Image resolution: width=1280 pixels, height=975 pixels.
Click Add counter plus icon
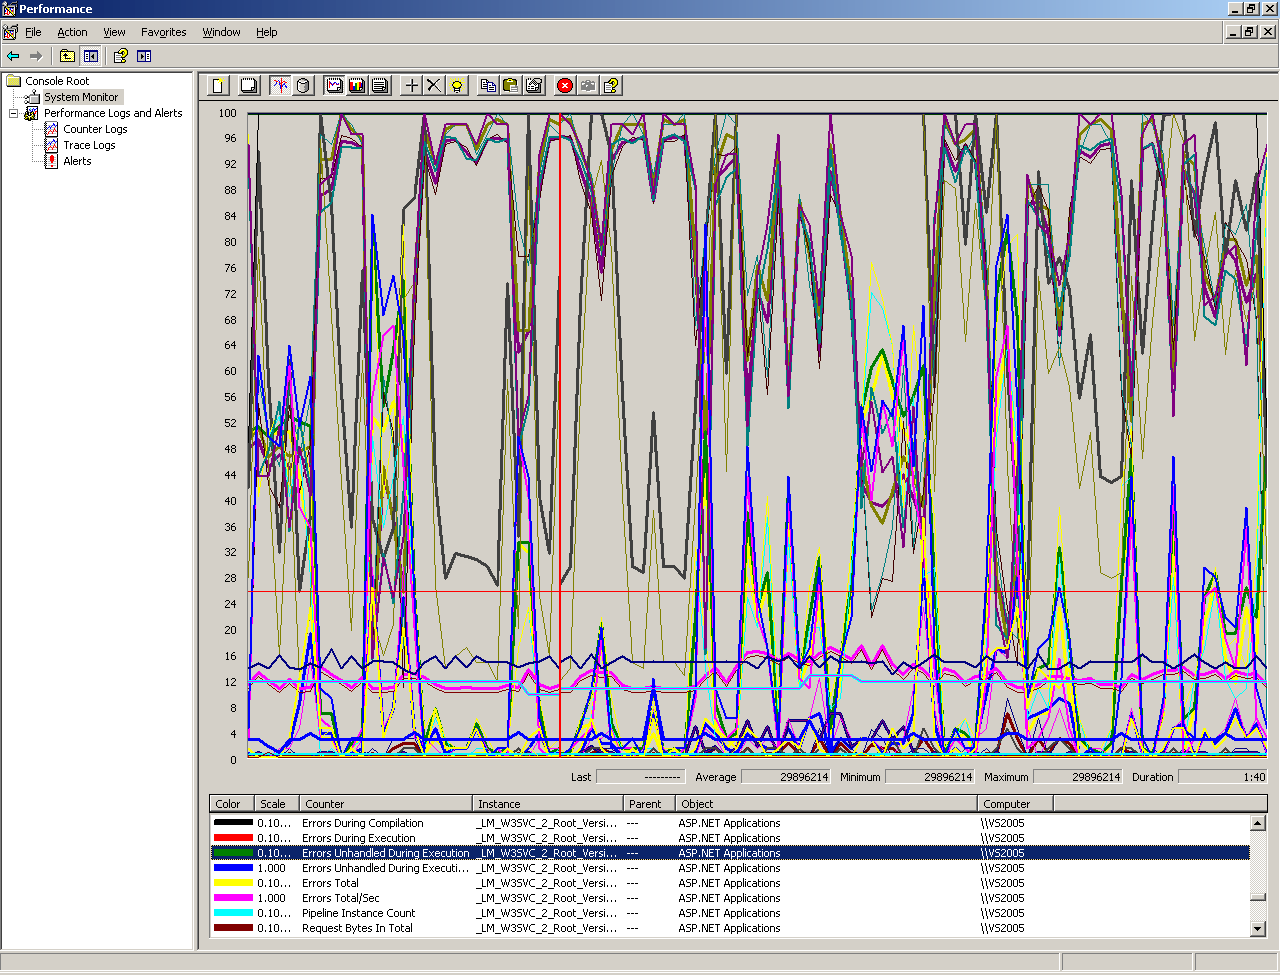(x=411, y=86)
